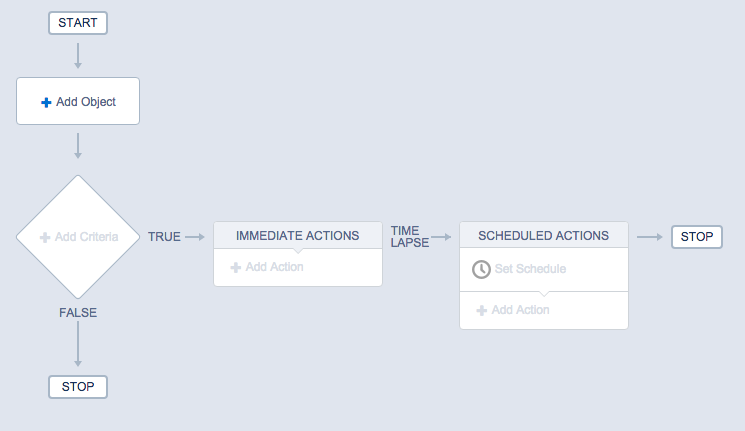Click Add Action under Scheduled Actions
The width and height of the screenshot is (745, 431).
(520, 310)
